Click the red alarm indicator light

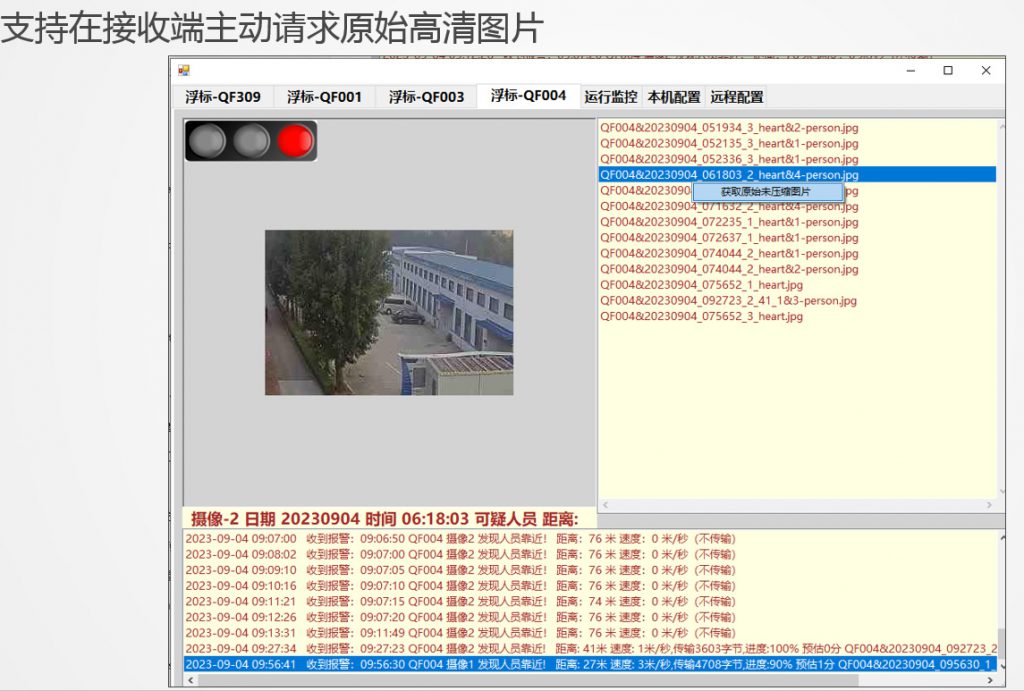(x=295, y=141)
